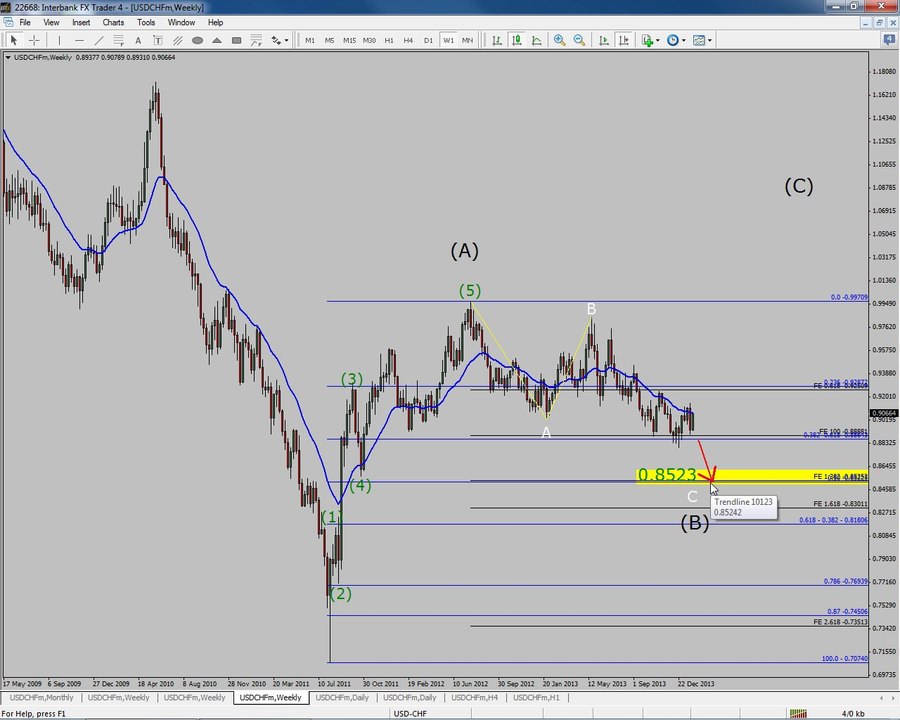Open the File menu

click(x=25, y=22)
